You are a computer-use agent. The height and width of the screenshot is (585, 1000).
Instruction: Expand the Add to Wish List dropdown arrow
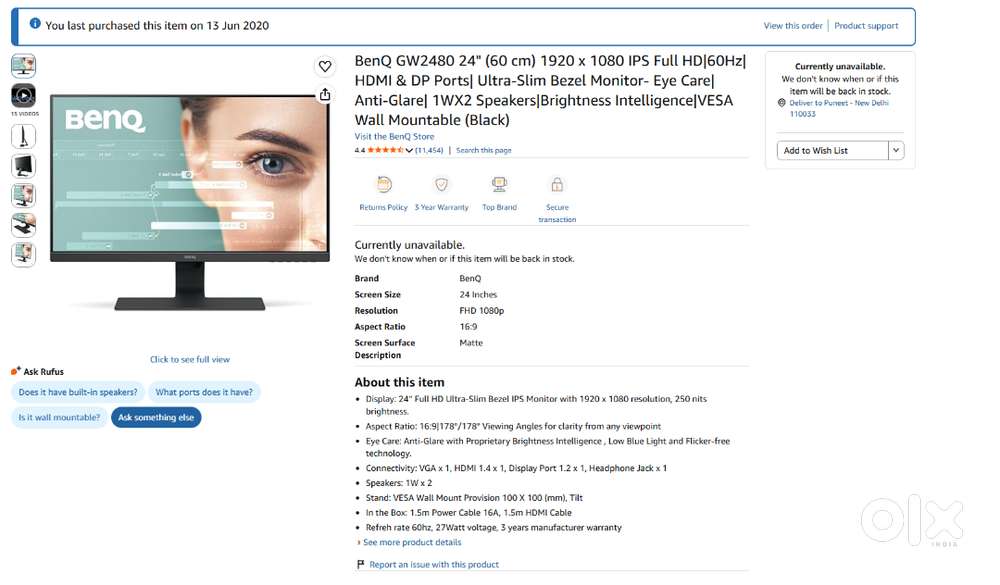point(896,151)
